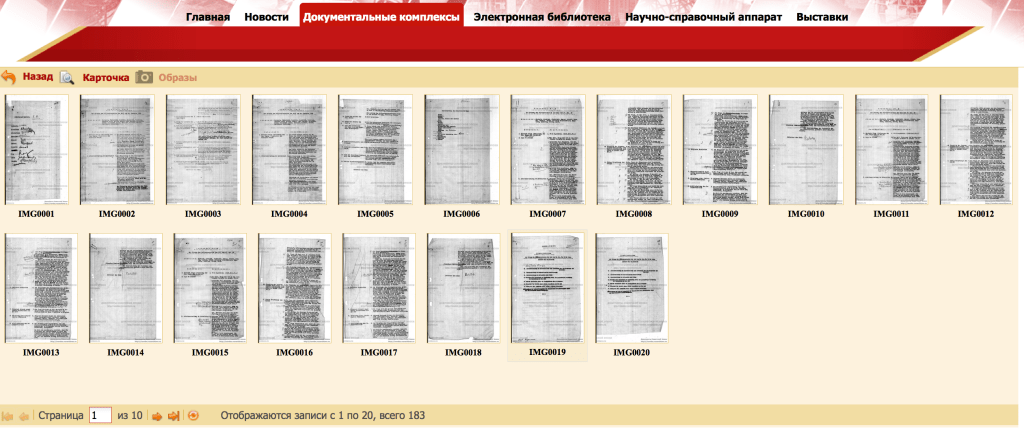
Task: Go to Выставки section
Action: (x=822, y=17)
